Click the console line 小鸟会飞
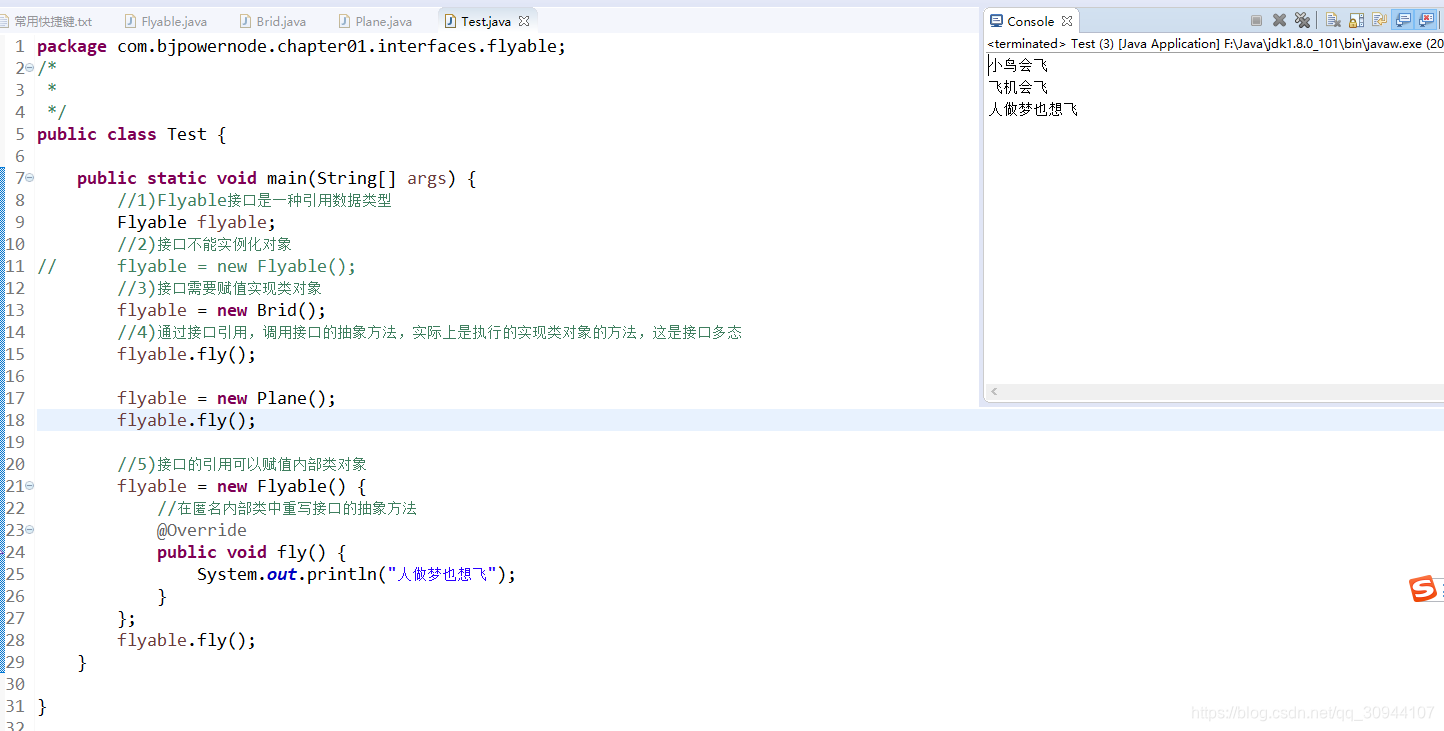The width and height of the screenshot is (1444, 731). click(1018, 65)
